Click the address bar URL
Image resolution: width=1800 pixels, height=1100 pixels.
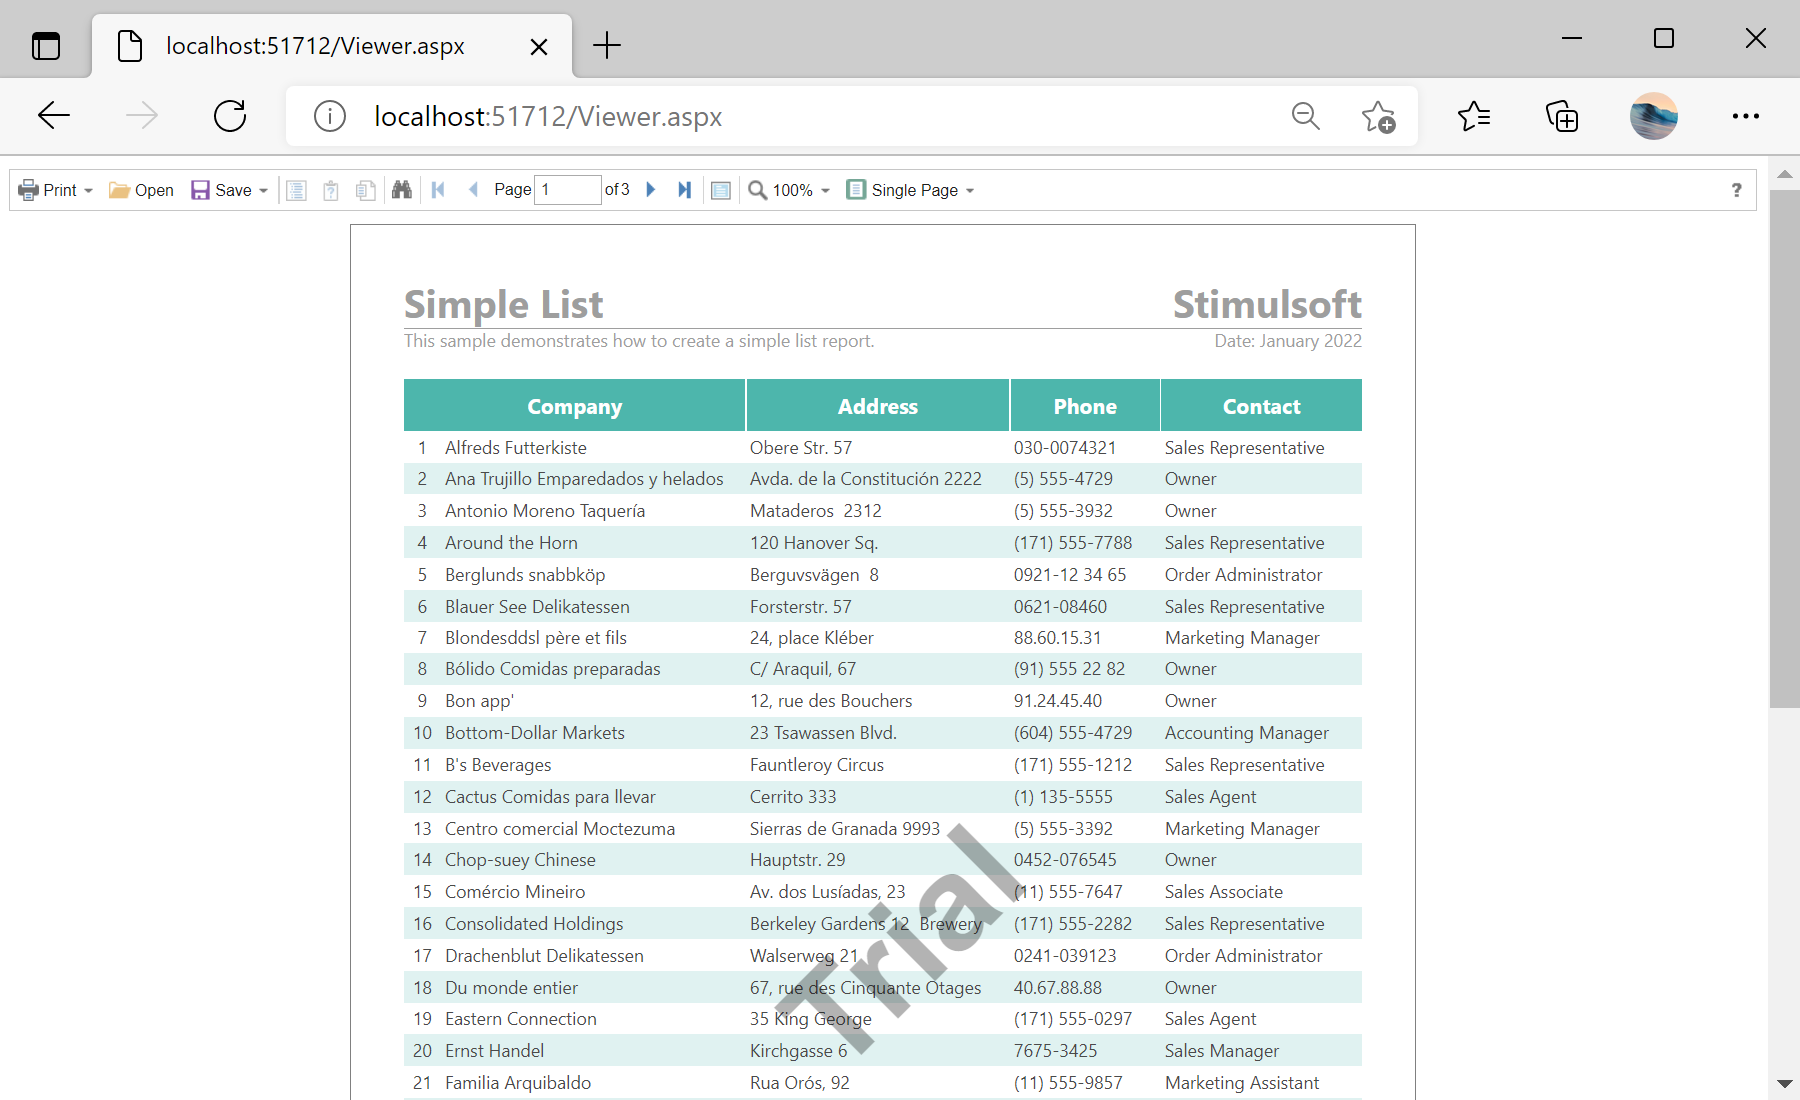click(x=548, y=117)
